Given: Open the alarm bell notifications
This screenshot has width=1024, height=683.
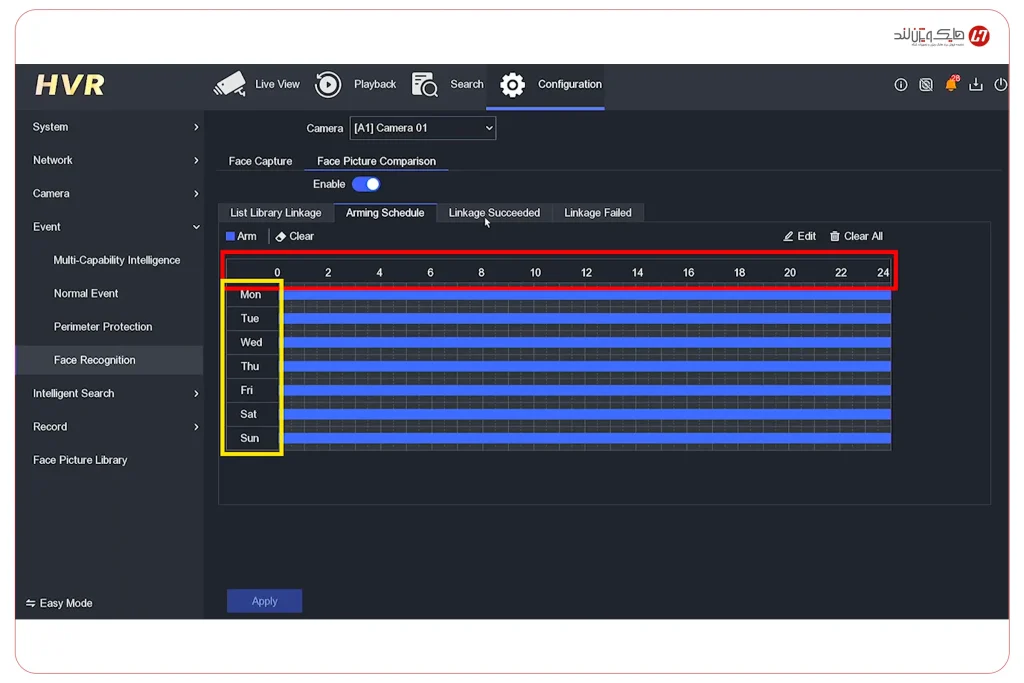Looking at the screenshot, I should click(950, 85).
